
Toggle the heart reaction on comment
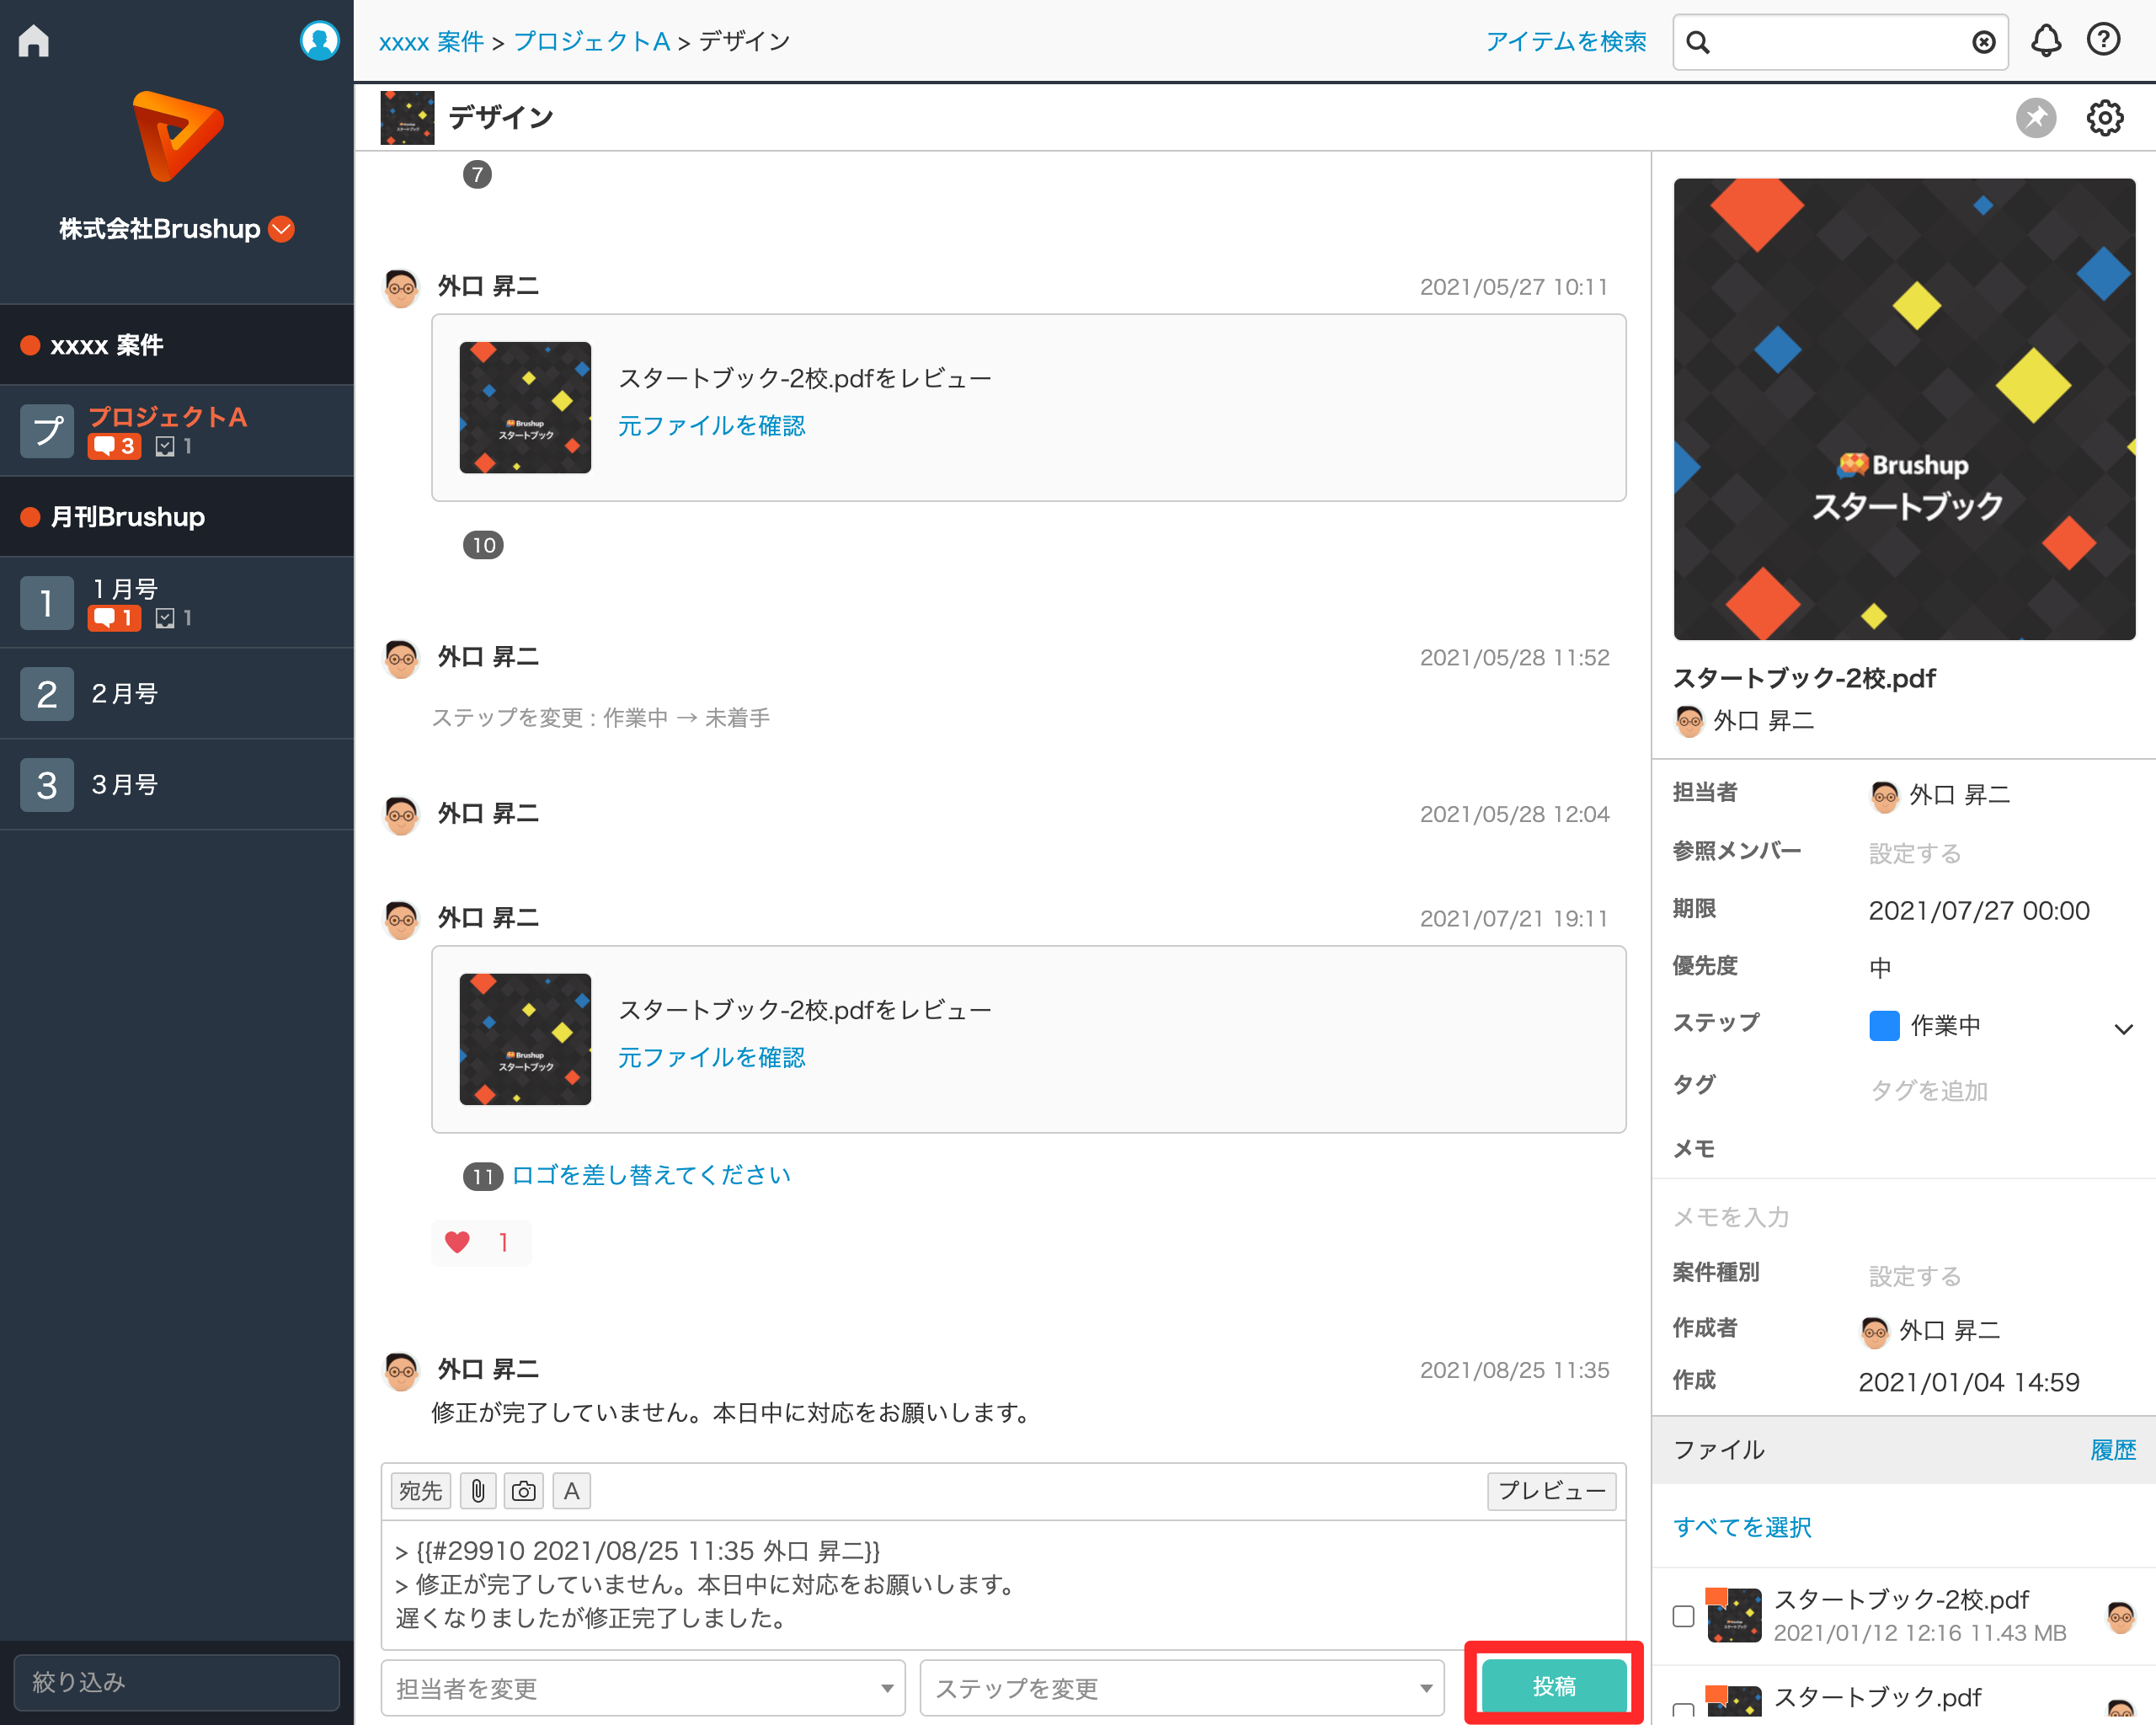click(458, 1242)
